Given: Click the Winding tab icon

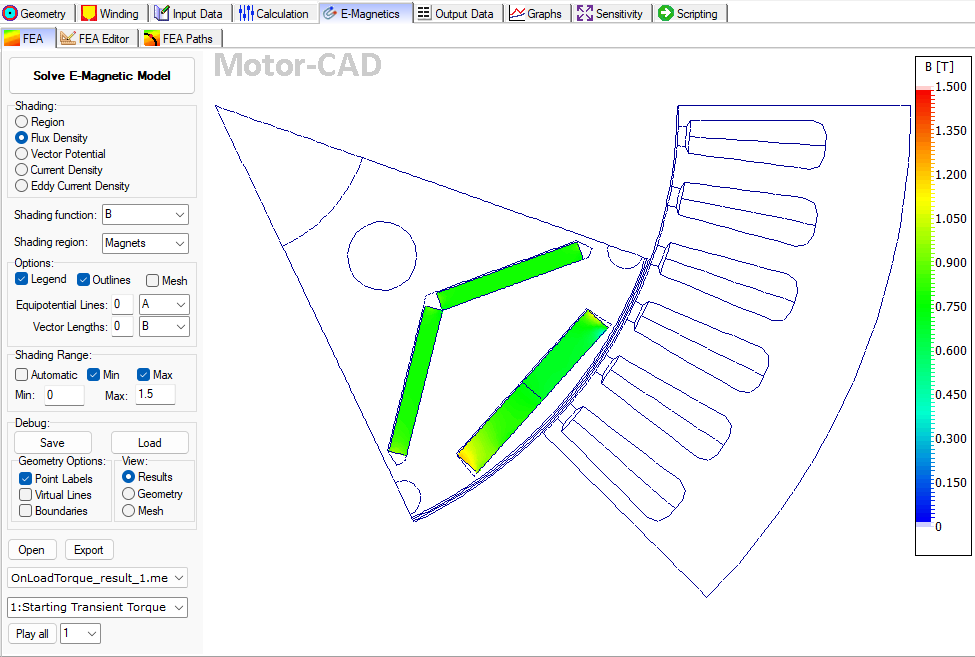Looking at the screenshot, I should tap(88, 13).
